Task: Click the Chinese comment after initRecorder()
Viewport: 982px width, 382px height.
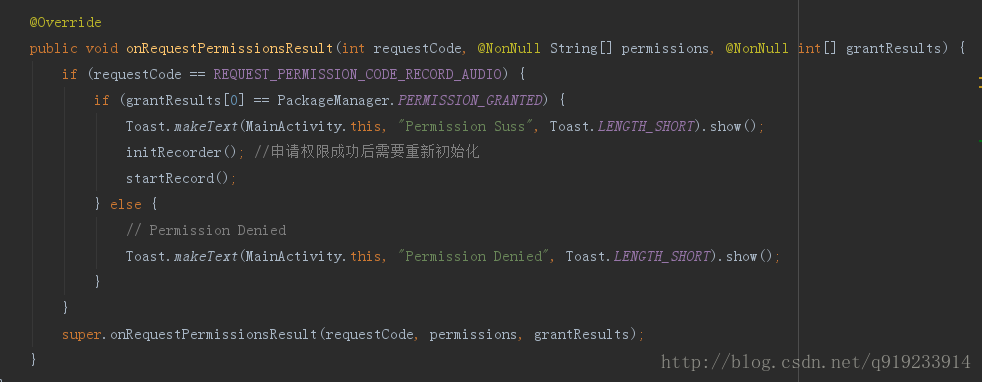Action: [x=367, y=152]
